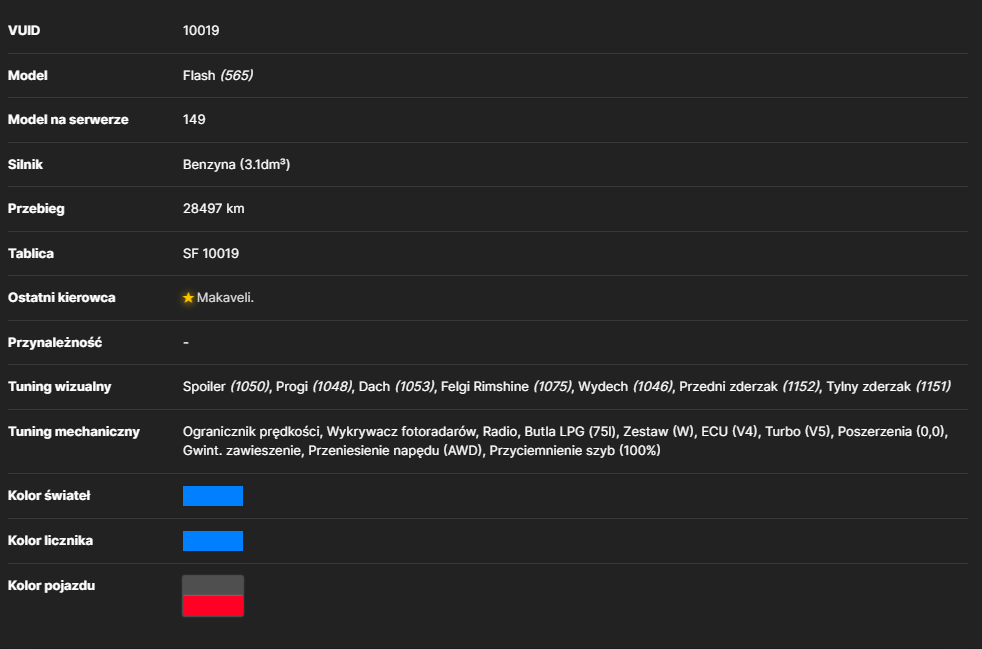Click the Tablica label
This screenshot has width=982, height=649.
(x=31, y=254)
